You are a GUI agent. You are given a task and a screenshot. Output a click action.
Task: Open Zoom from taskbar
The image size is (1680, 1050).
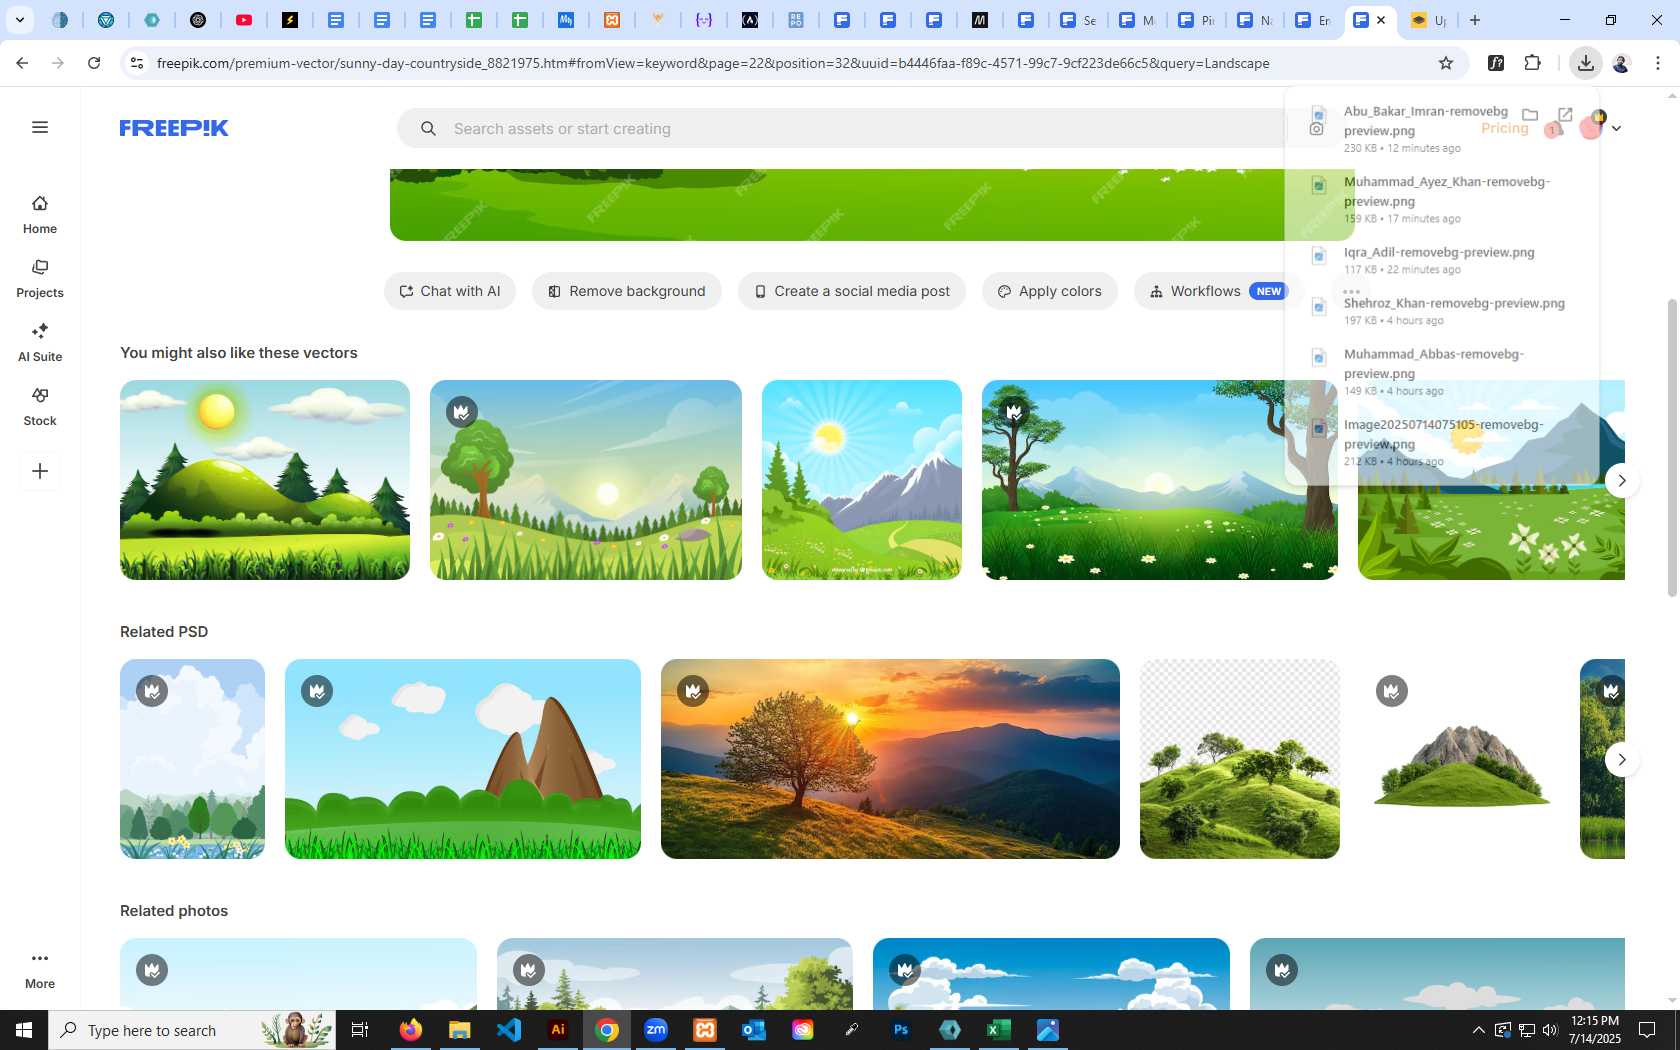click(656, 1030)
